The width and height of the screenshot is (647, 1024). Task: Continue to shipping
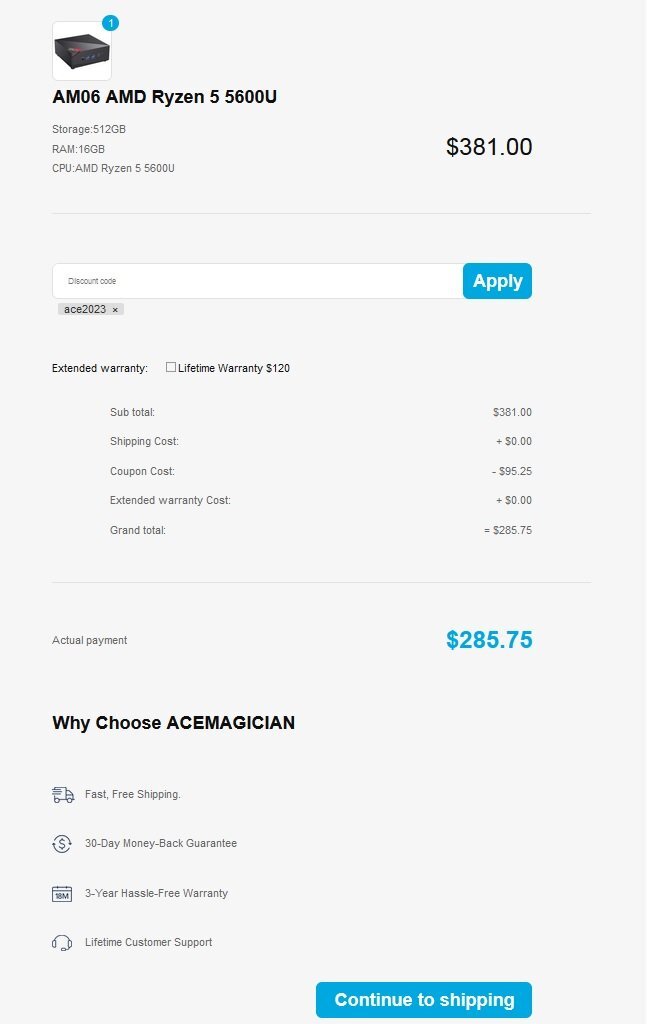(x=424, y=1000)
